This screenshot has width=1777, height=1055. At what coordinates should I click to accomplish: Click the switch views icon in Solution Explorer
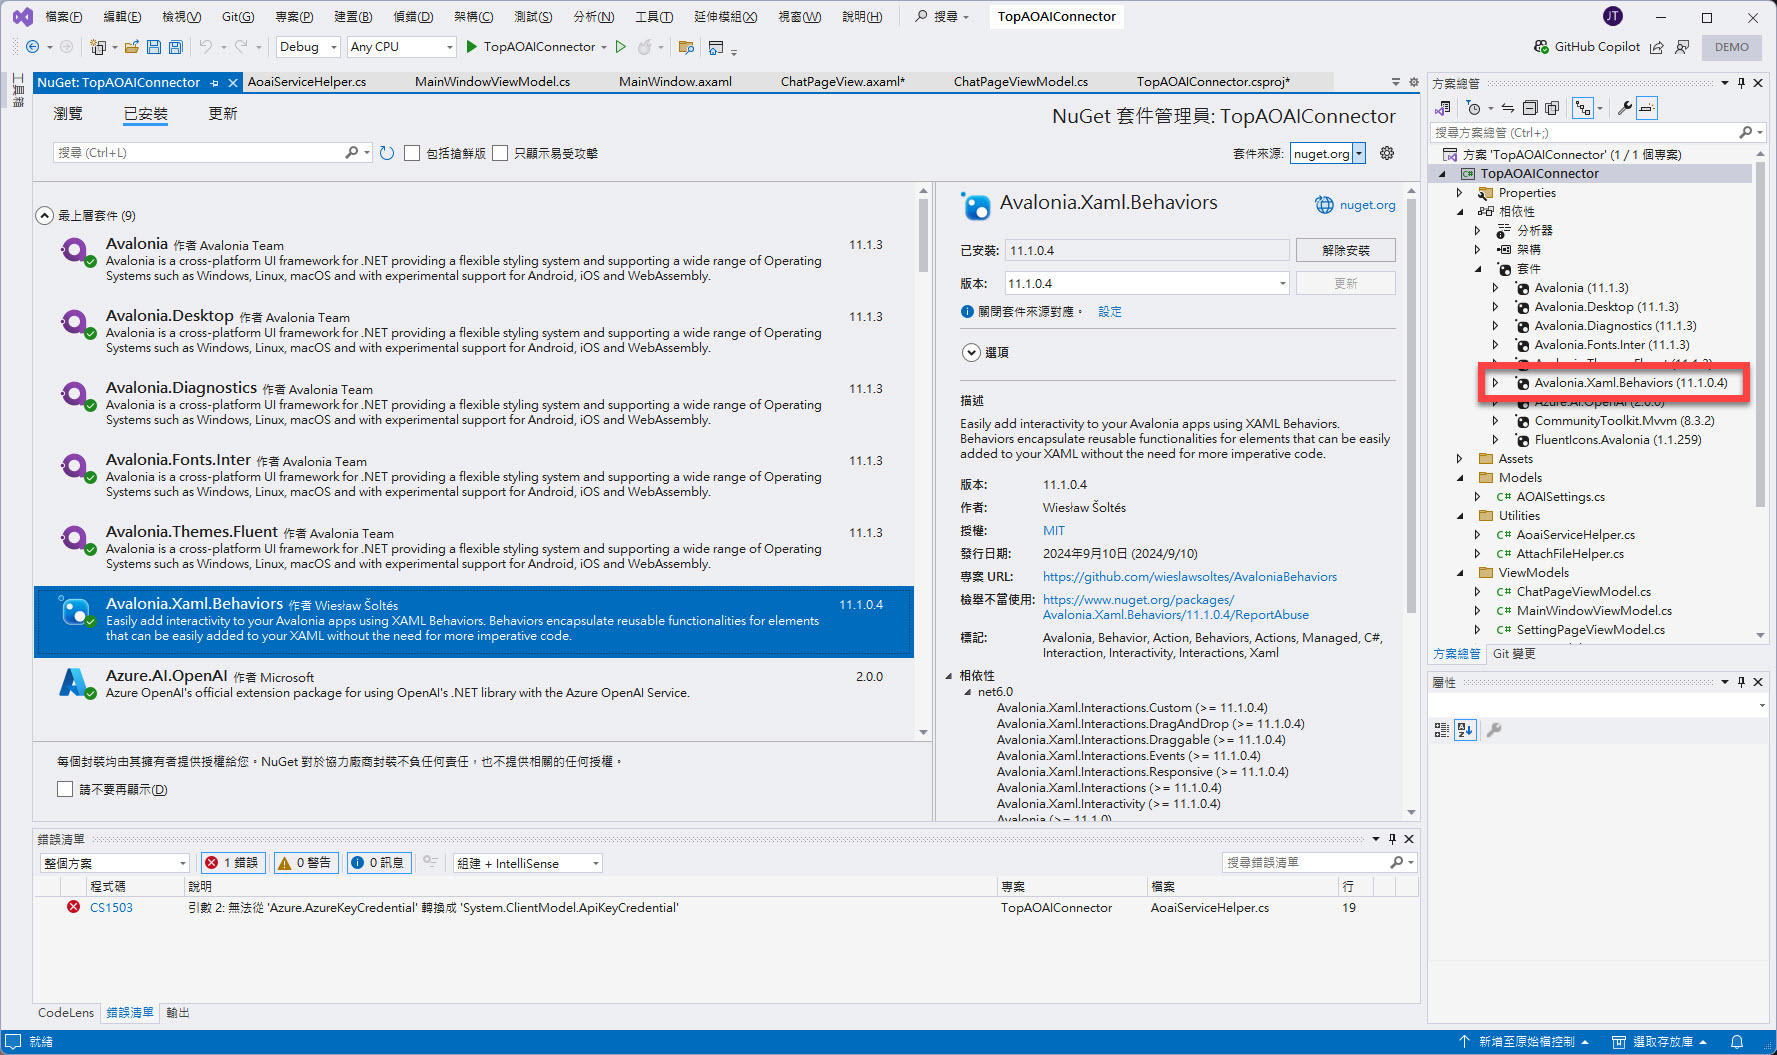pyautogui.click(x=1443, y=108)
